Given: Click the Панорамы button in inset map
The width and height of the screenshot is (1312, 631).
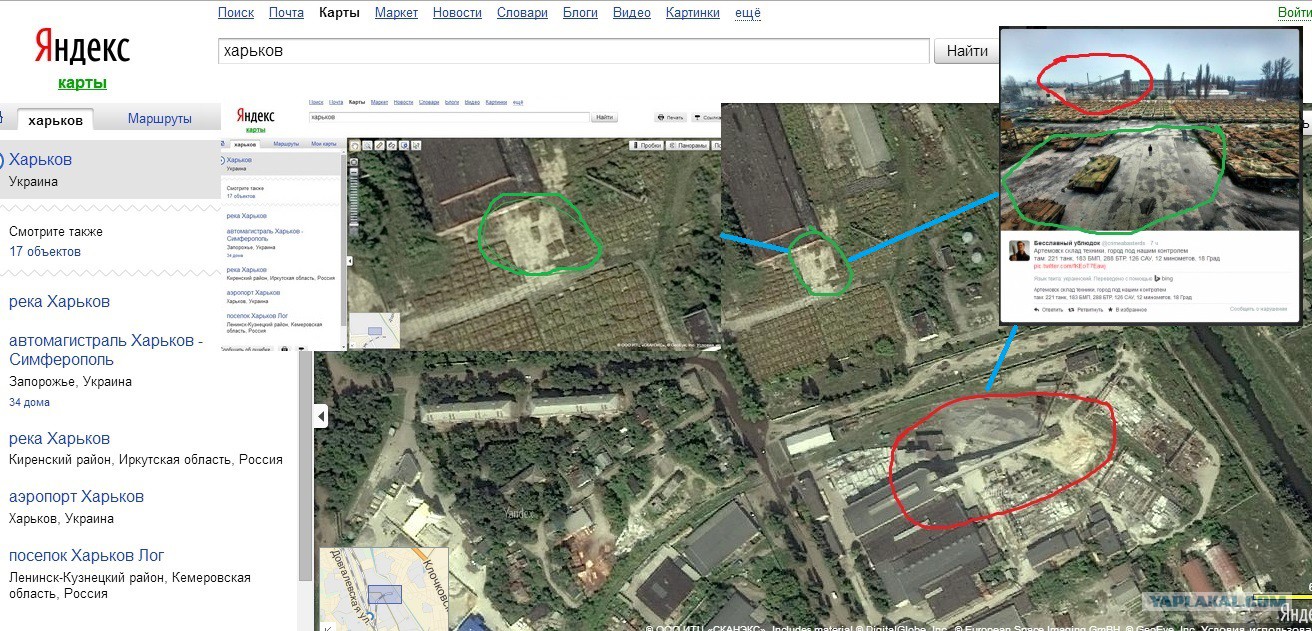Looking at the screenshot, I should pyautogui.click(x=686, y=145).
